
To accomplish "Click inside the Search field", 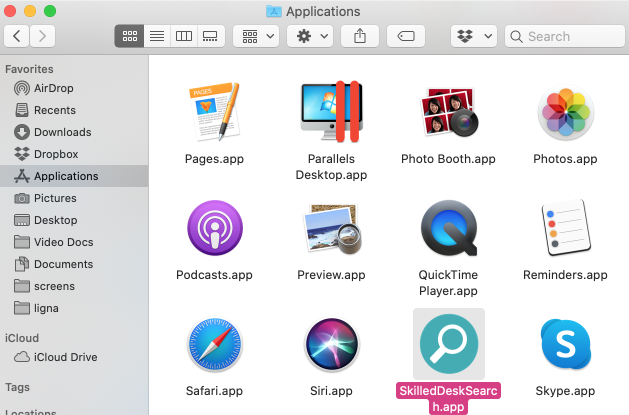I will pyautogui.click(x=570, y=36).
